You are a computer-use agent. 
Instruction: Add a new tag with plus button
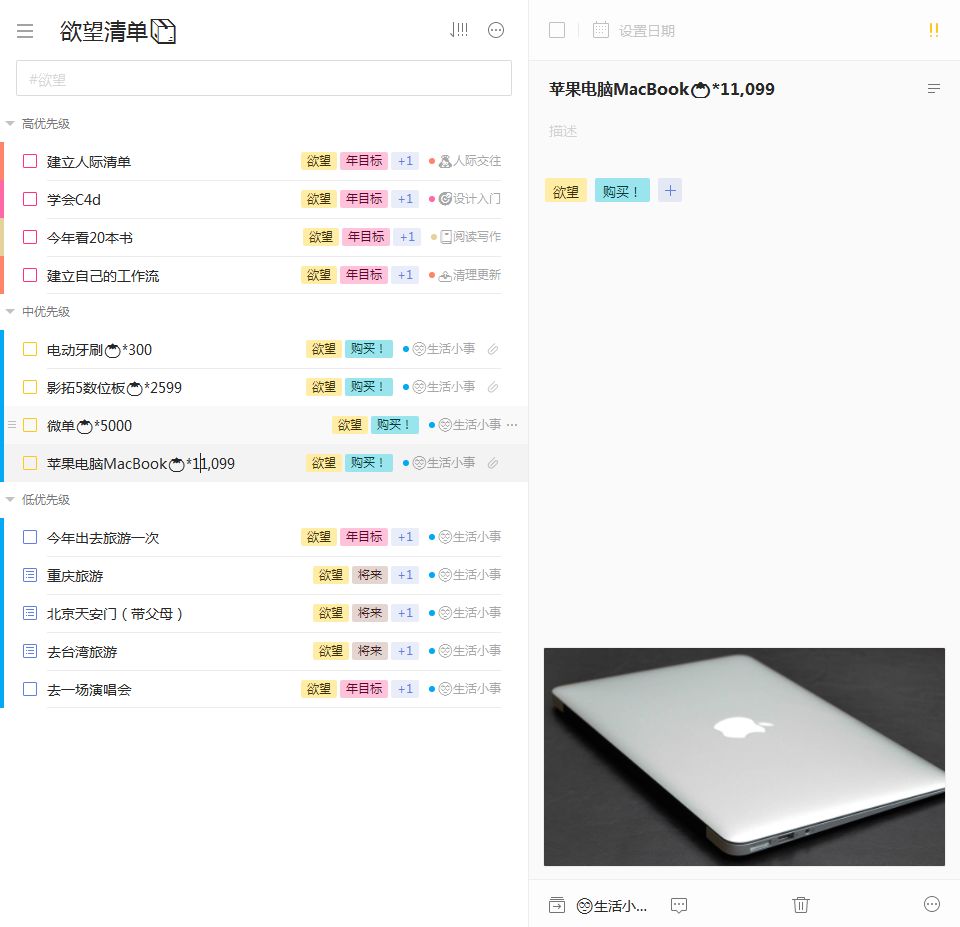click(670, 190)
